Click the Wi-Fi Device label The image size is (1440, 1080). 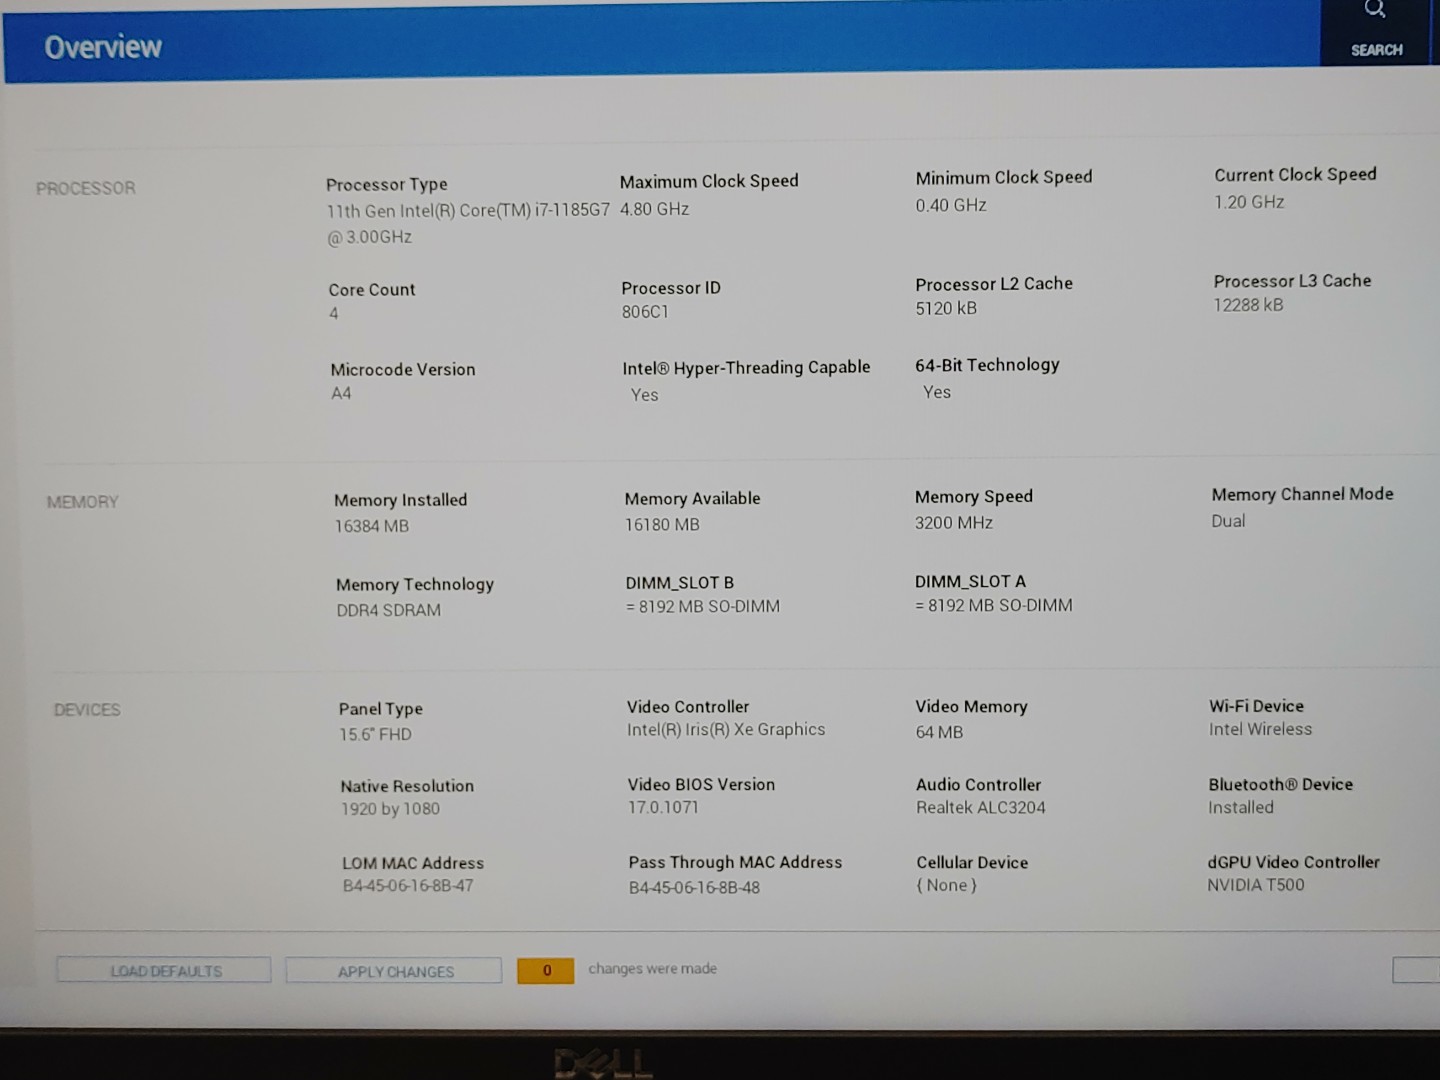tap(1256, 706)
